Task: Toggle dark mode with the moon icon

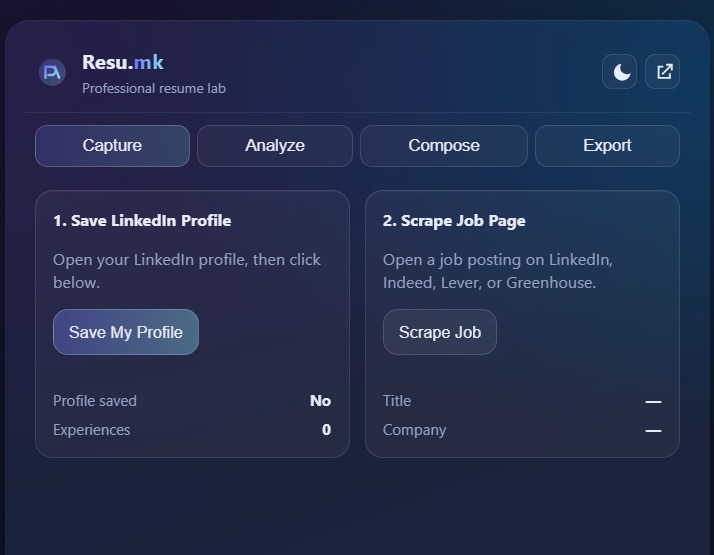Action: (x=619, y=71)
